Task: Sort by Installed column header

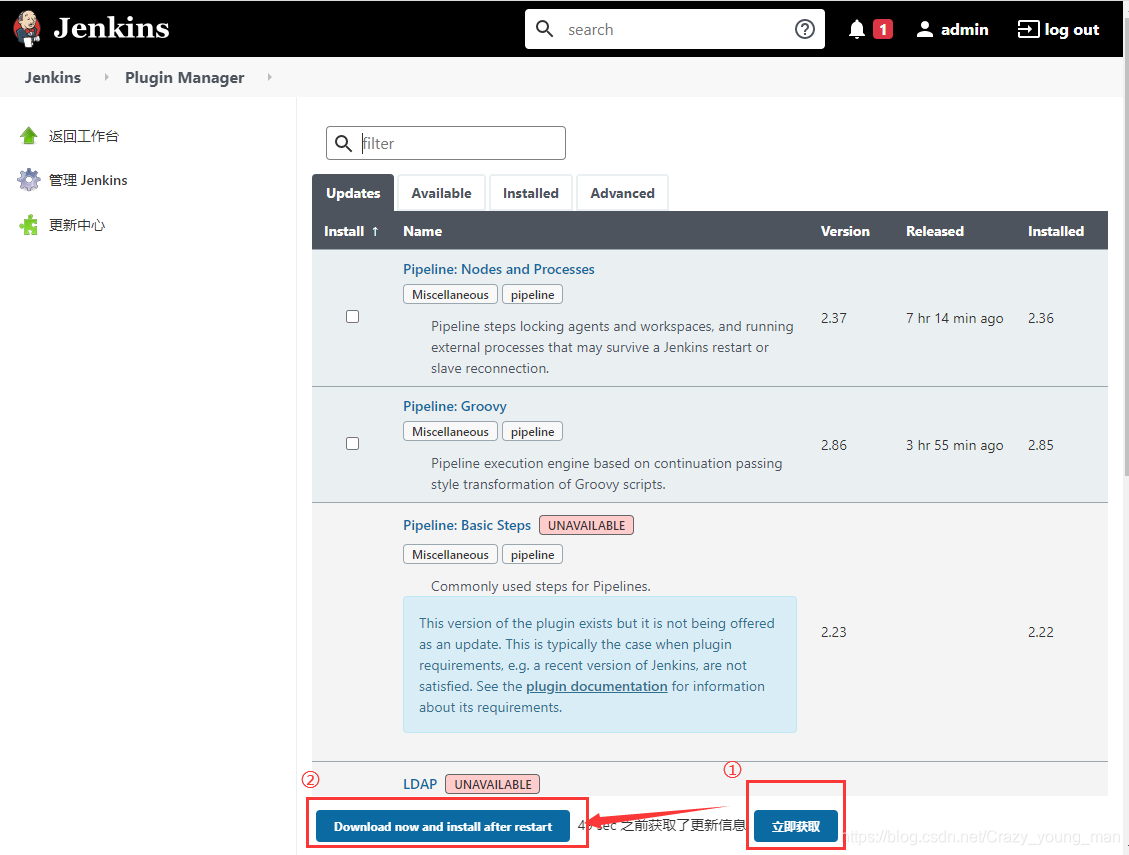Action: [x=1056, y=231]
